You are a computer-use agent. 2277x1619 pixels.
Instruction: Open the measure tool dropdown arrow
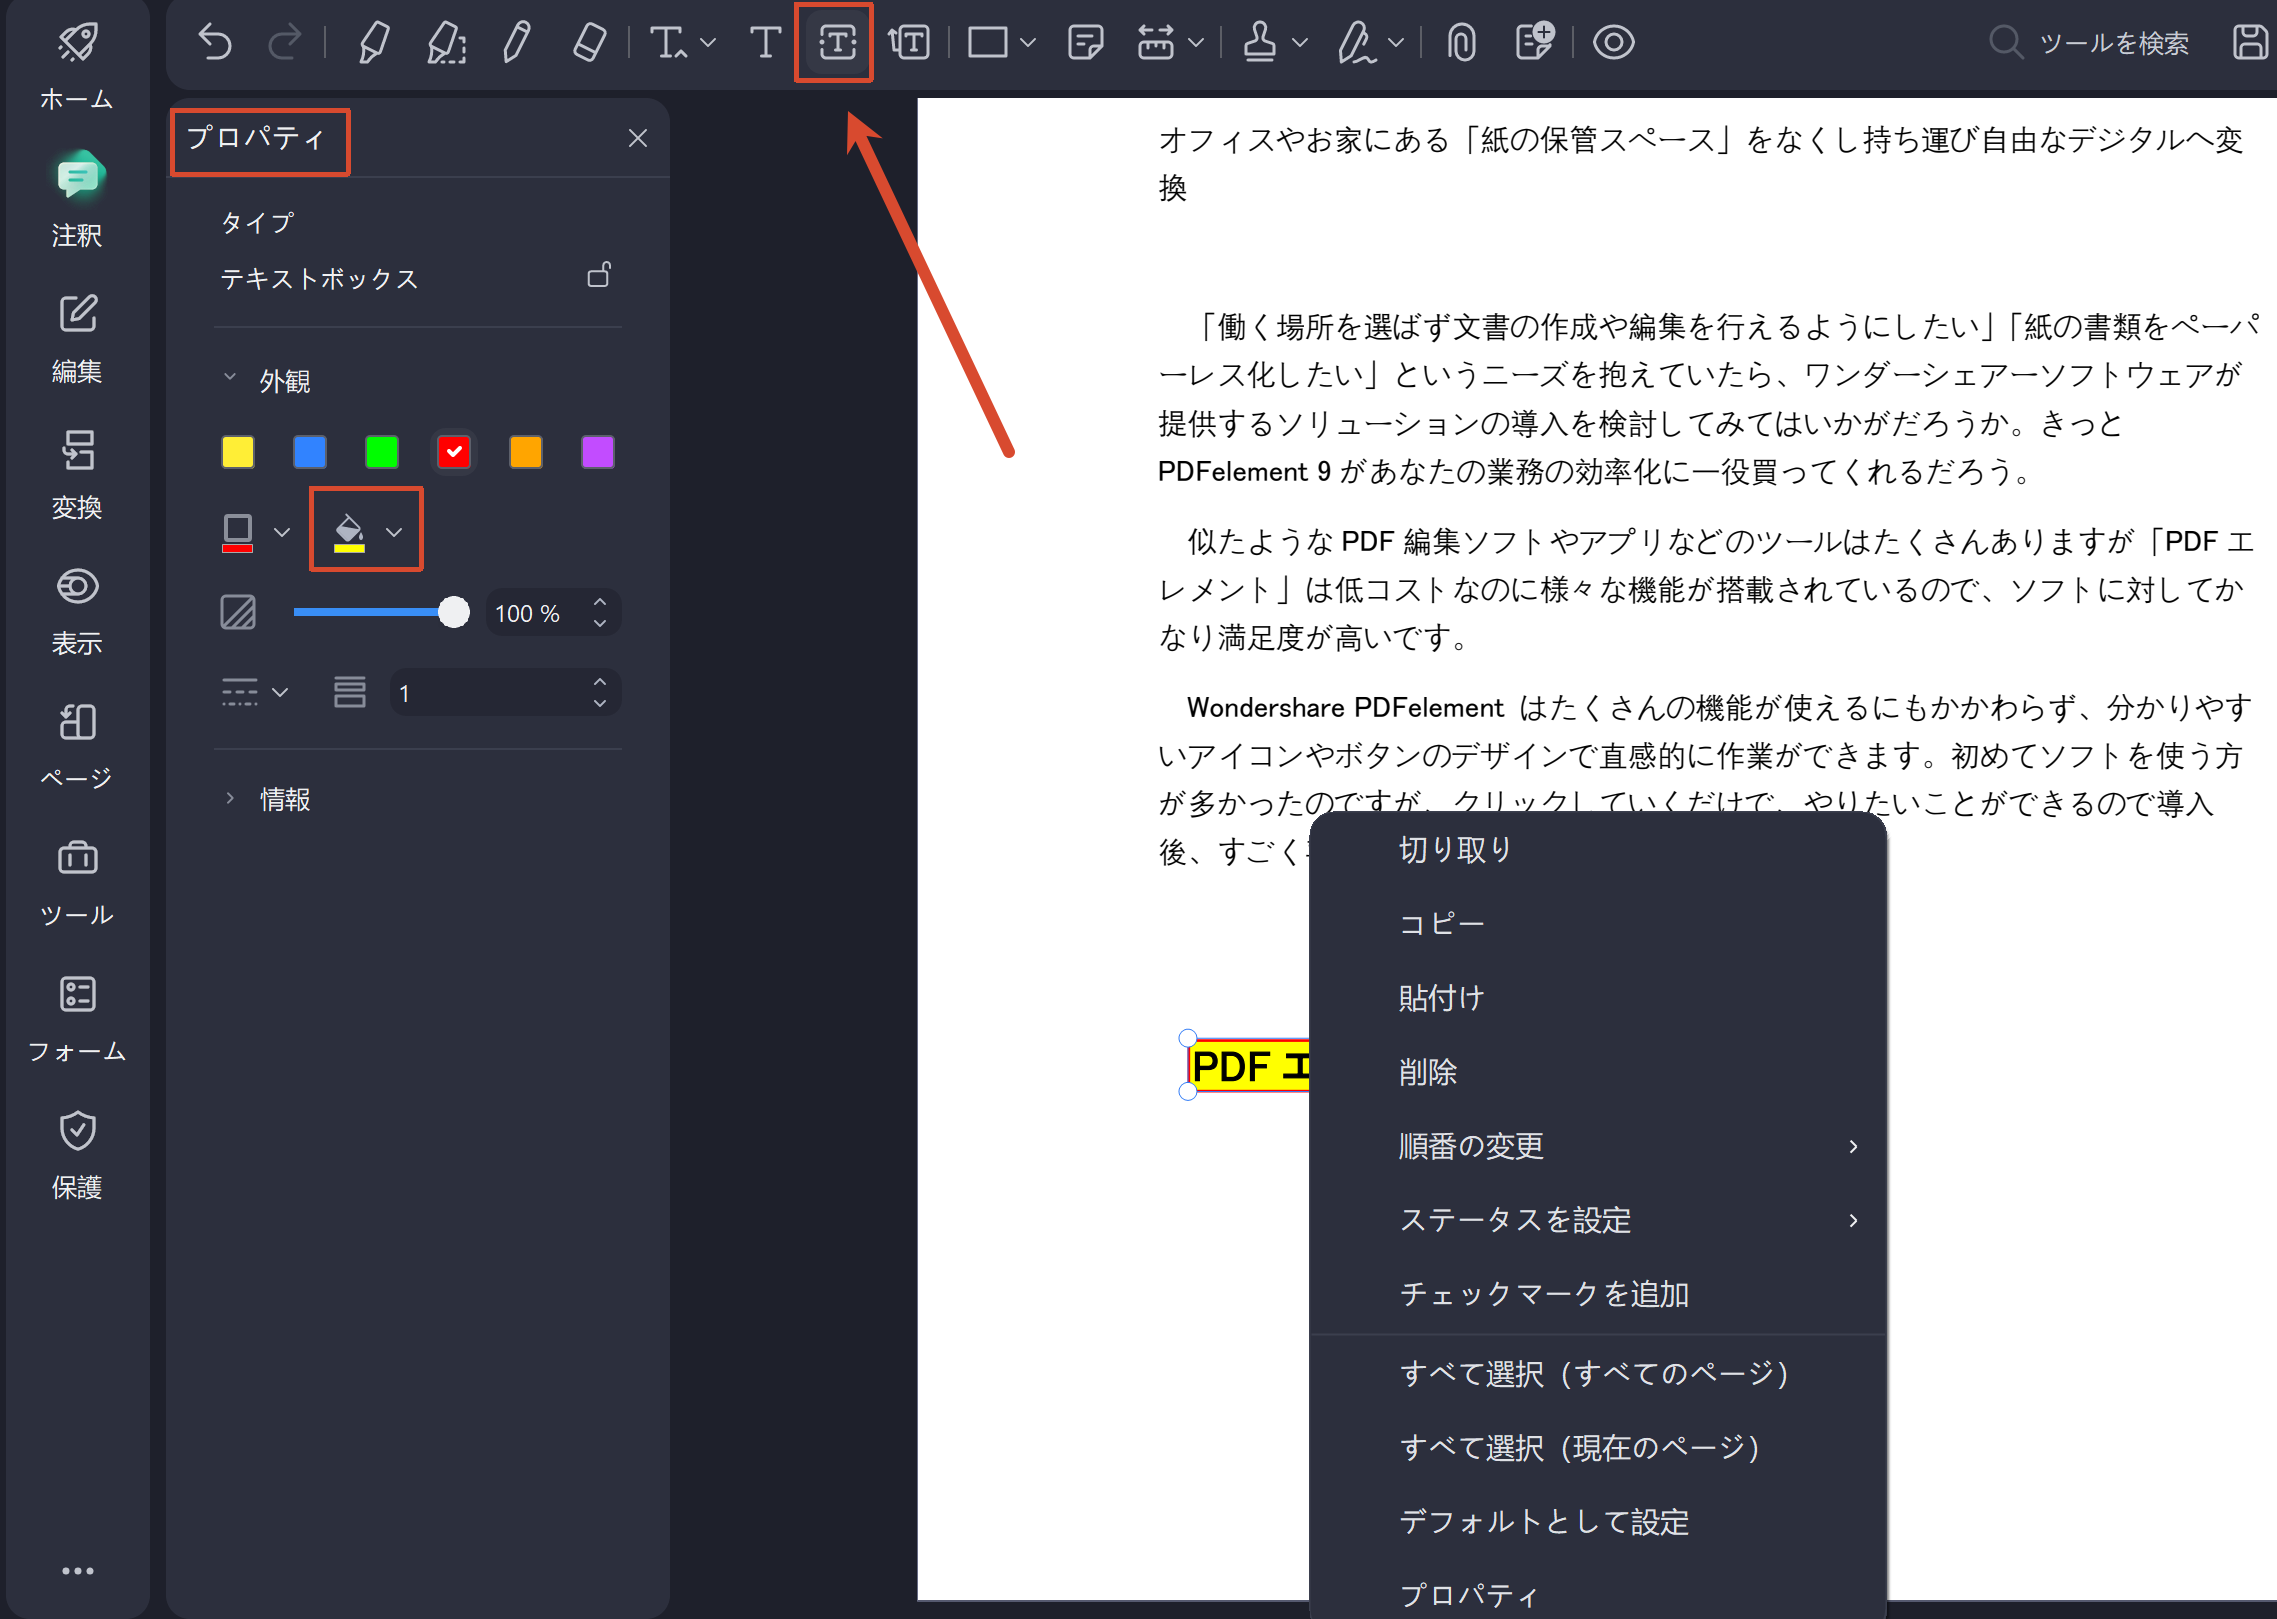click(x=1196, y=43)
